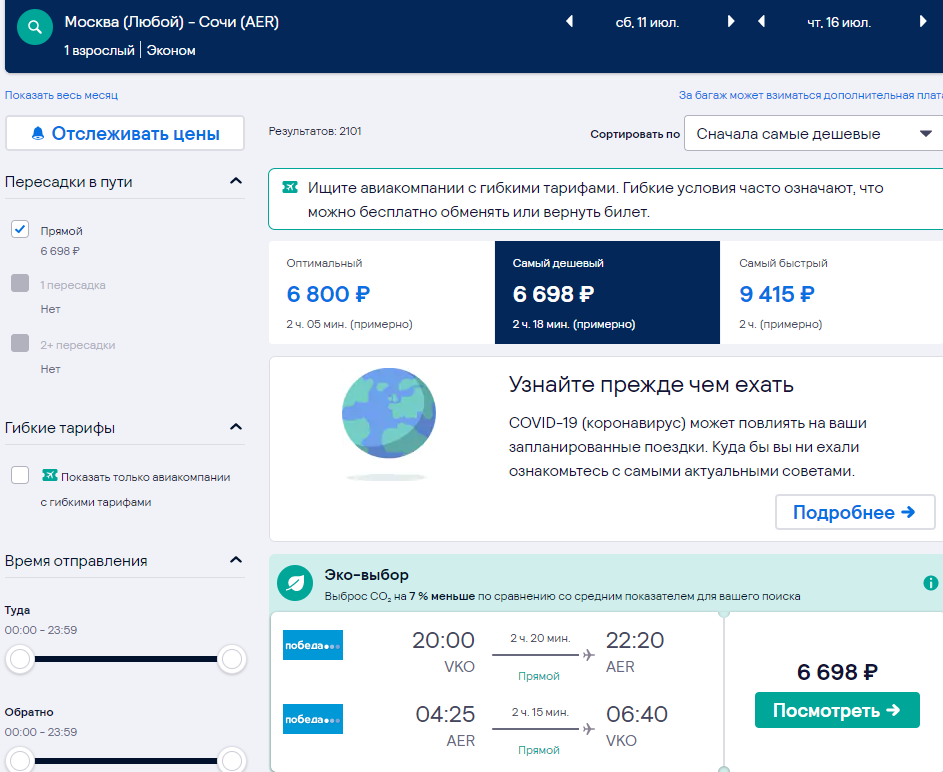Click the globe illustration in COVID notice
The width and height of the screenshot is (943, 772).
click(x=389, y=413)
